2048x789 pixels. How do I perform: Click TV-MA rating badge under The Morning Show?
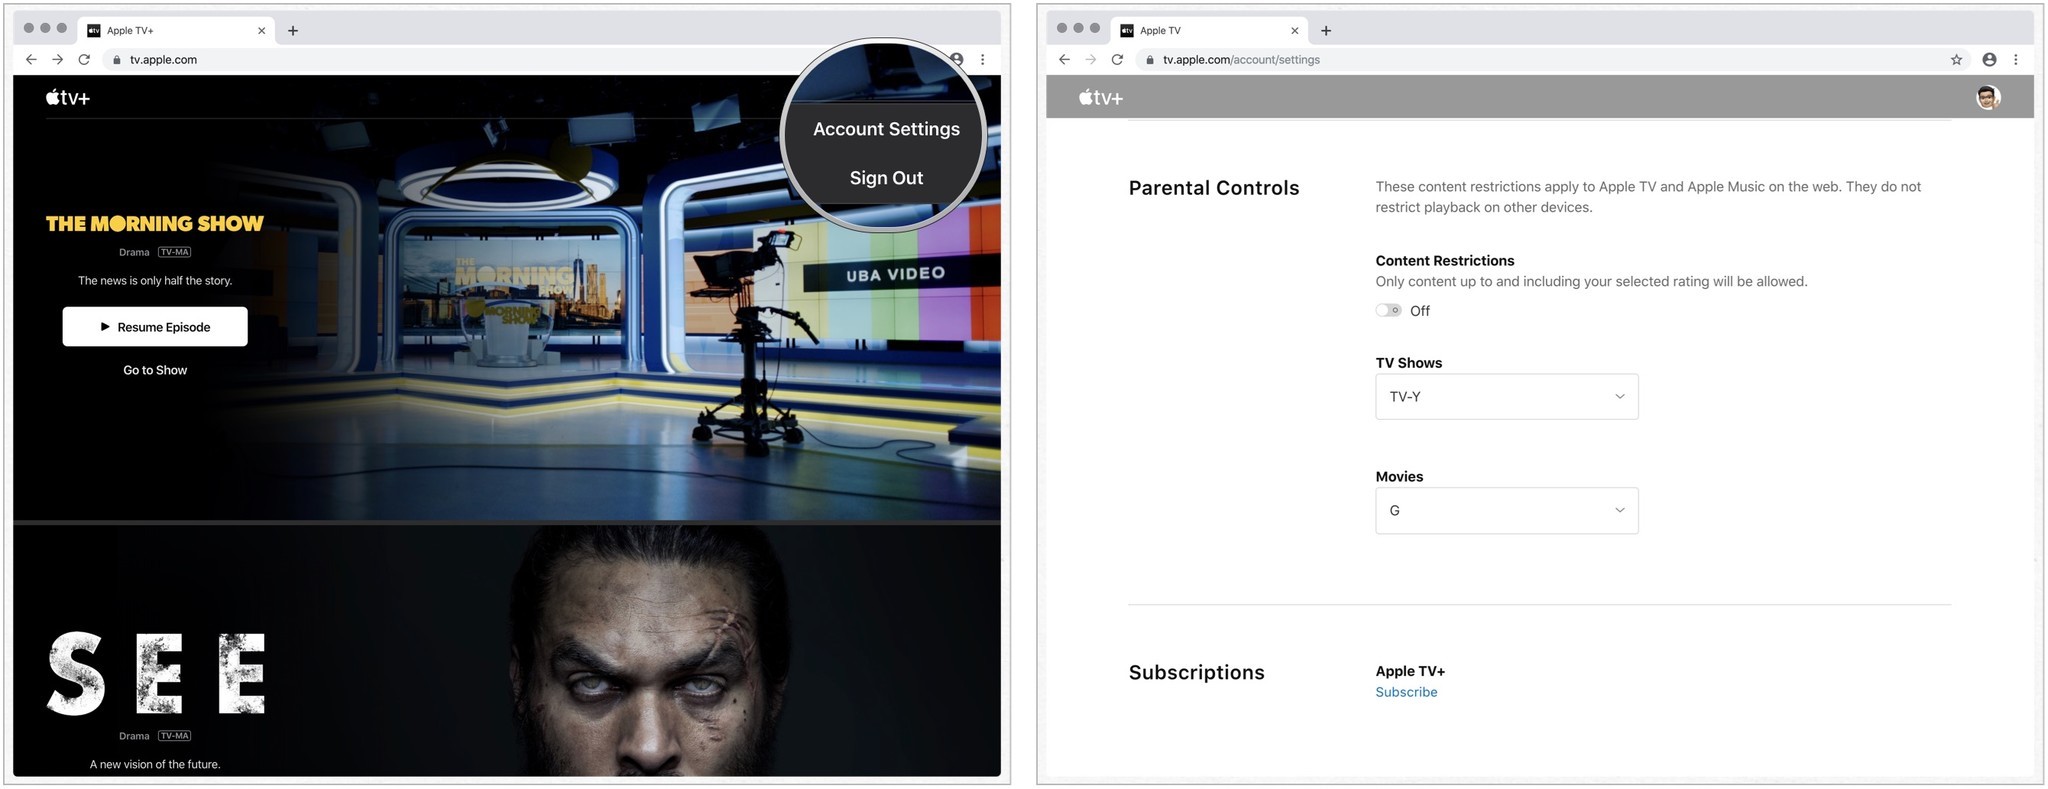[x=174, y=252]
